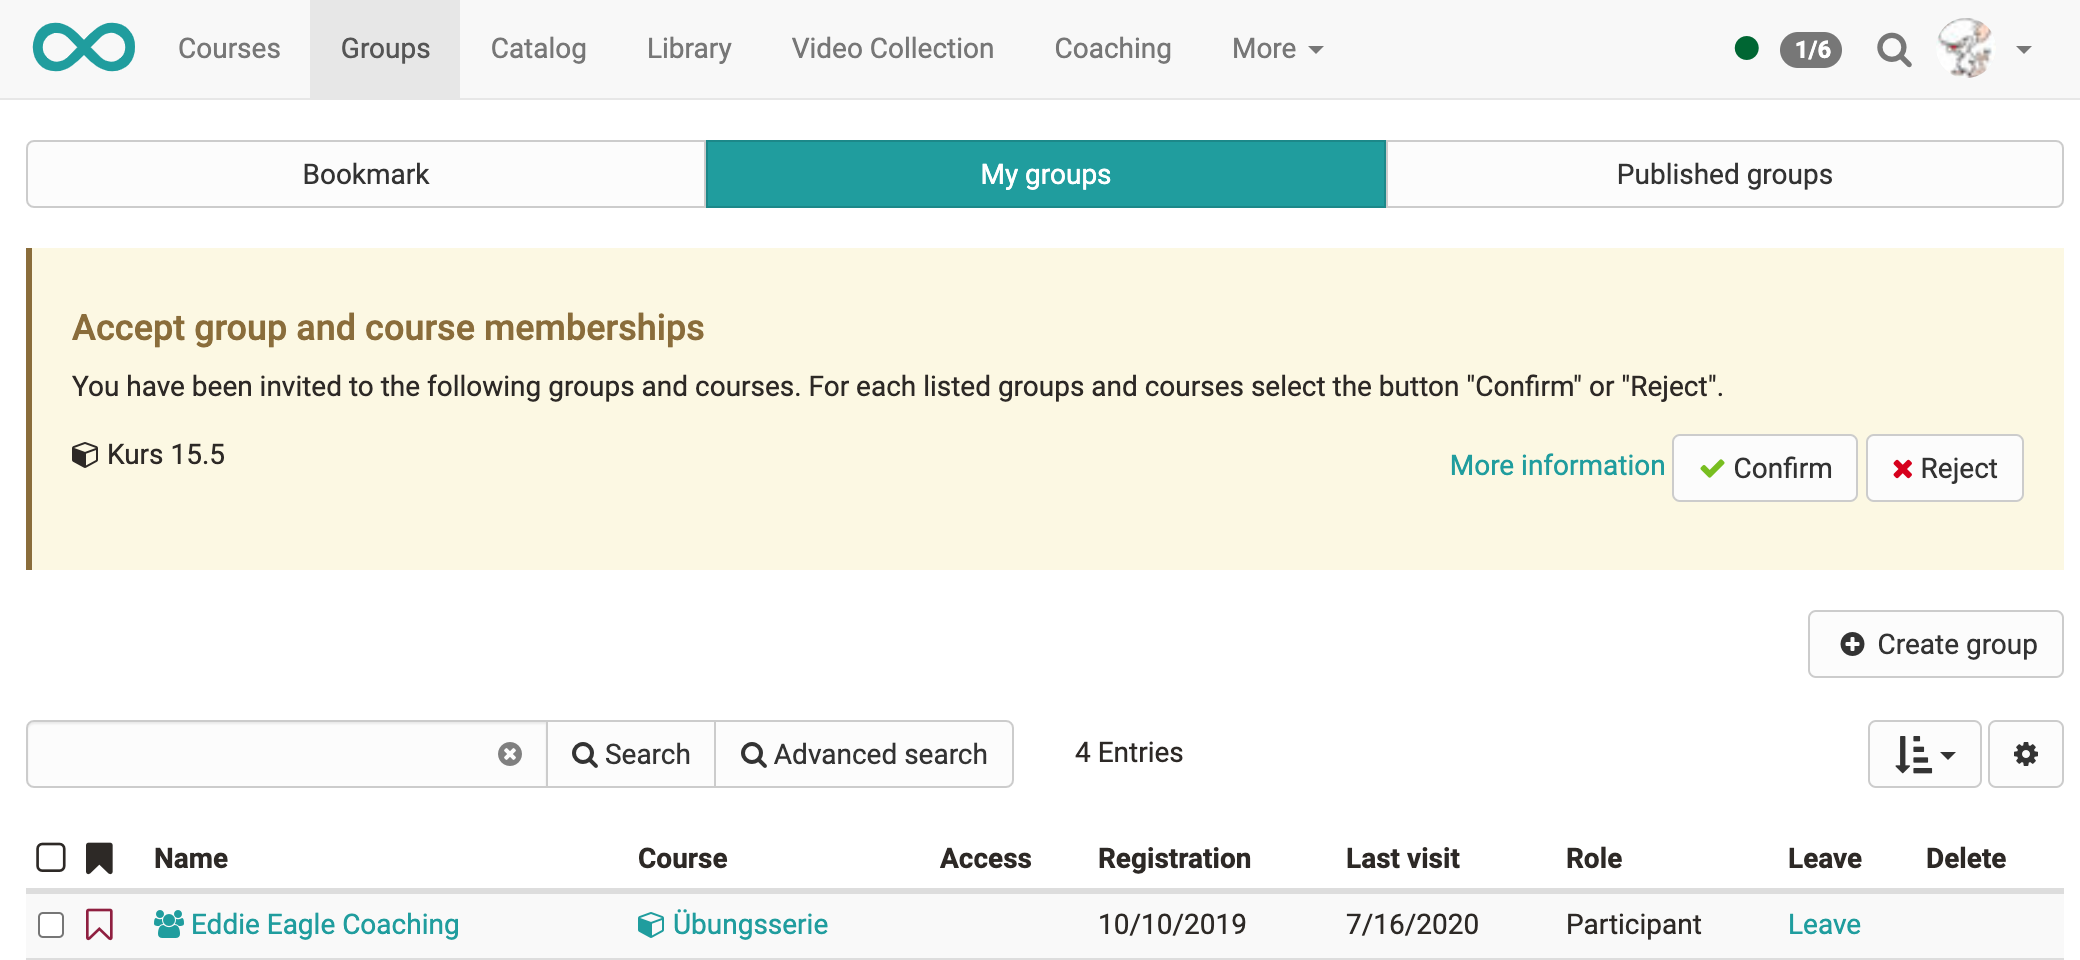The width and height of the screenshot is (2080, 960).
Task: Open the Coaching menu item
Action: coord(1112,49)
